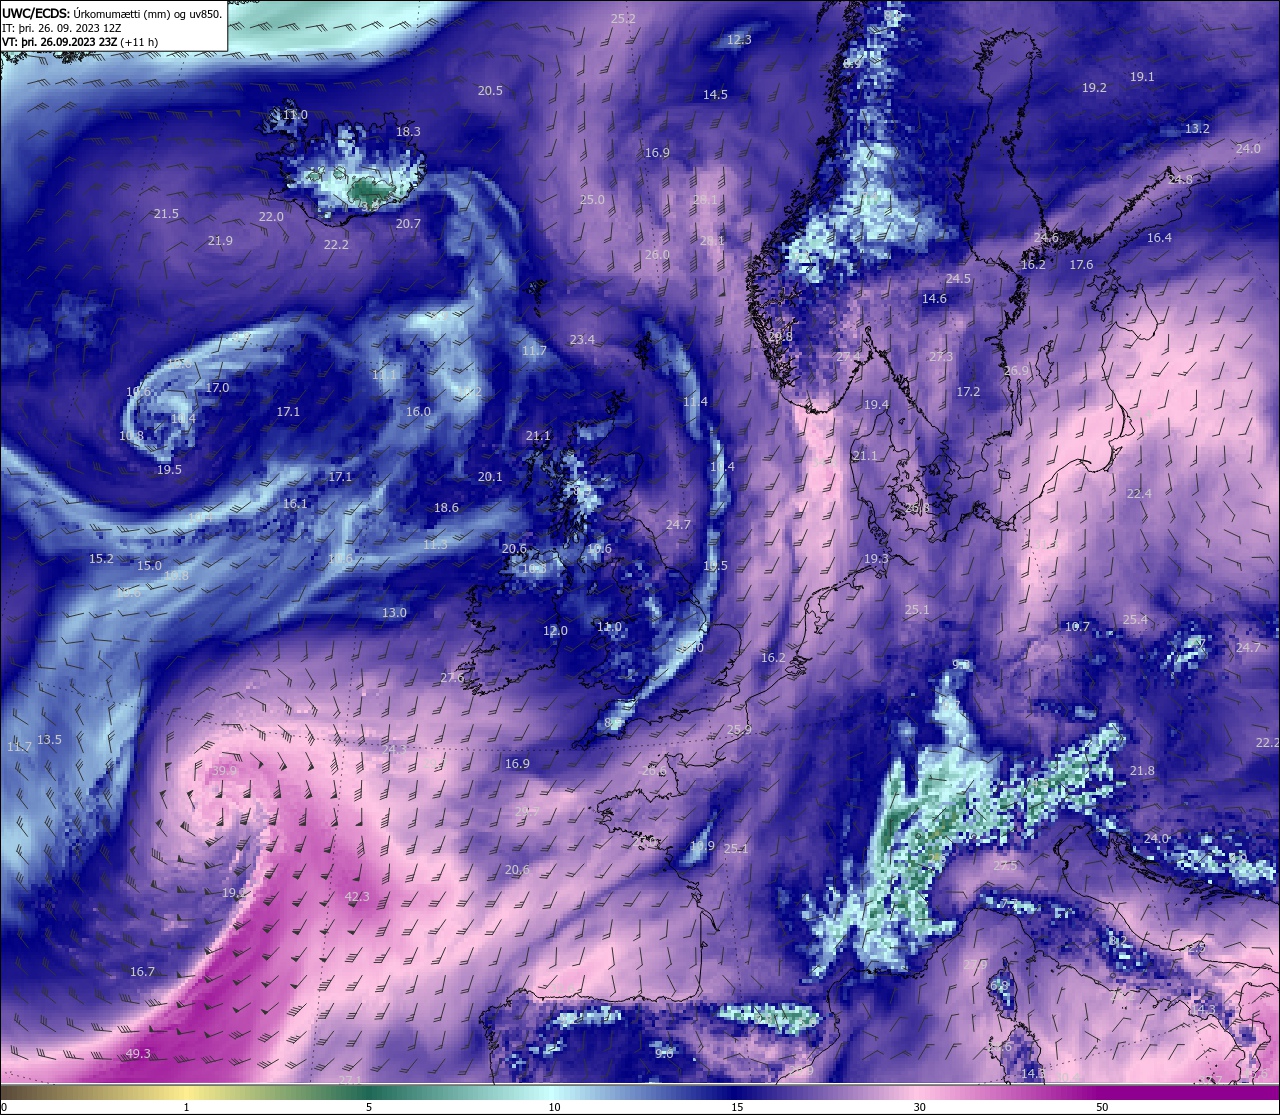Click the 16.4 value on the map
Screen dimensions: 1280x1115
[1159, 238]
